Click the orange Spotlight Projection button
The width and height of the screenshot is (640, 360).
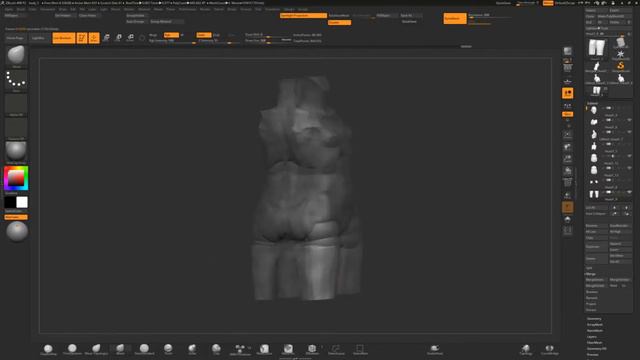pos(303,16)
